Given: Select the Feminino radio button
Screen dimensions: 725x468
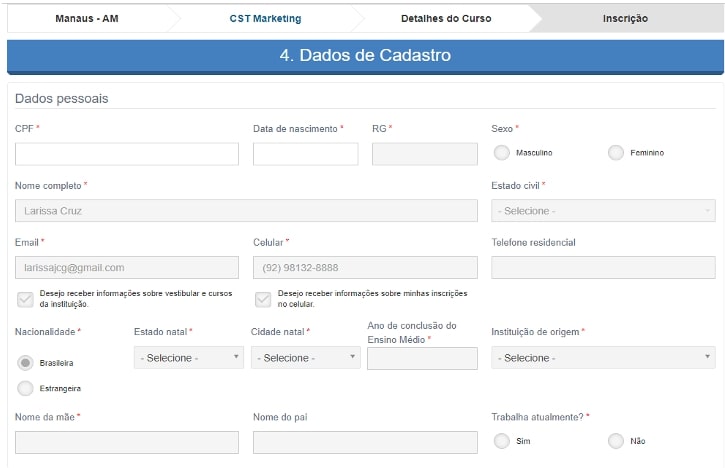Looking at the screenshot, I should click(615, 153).
